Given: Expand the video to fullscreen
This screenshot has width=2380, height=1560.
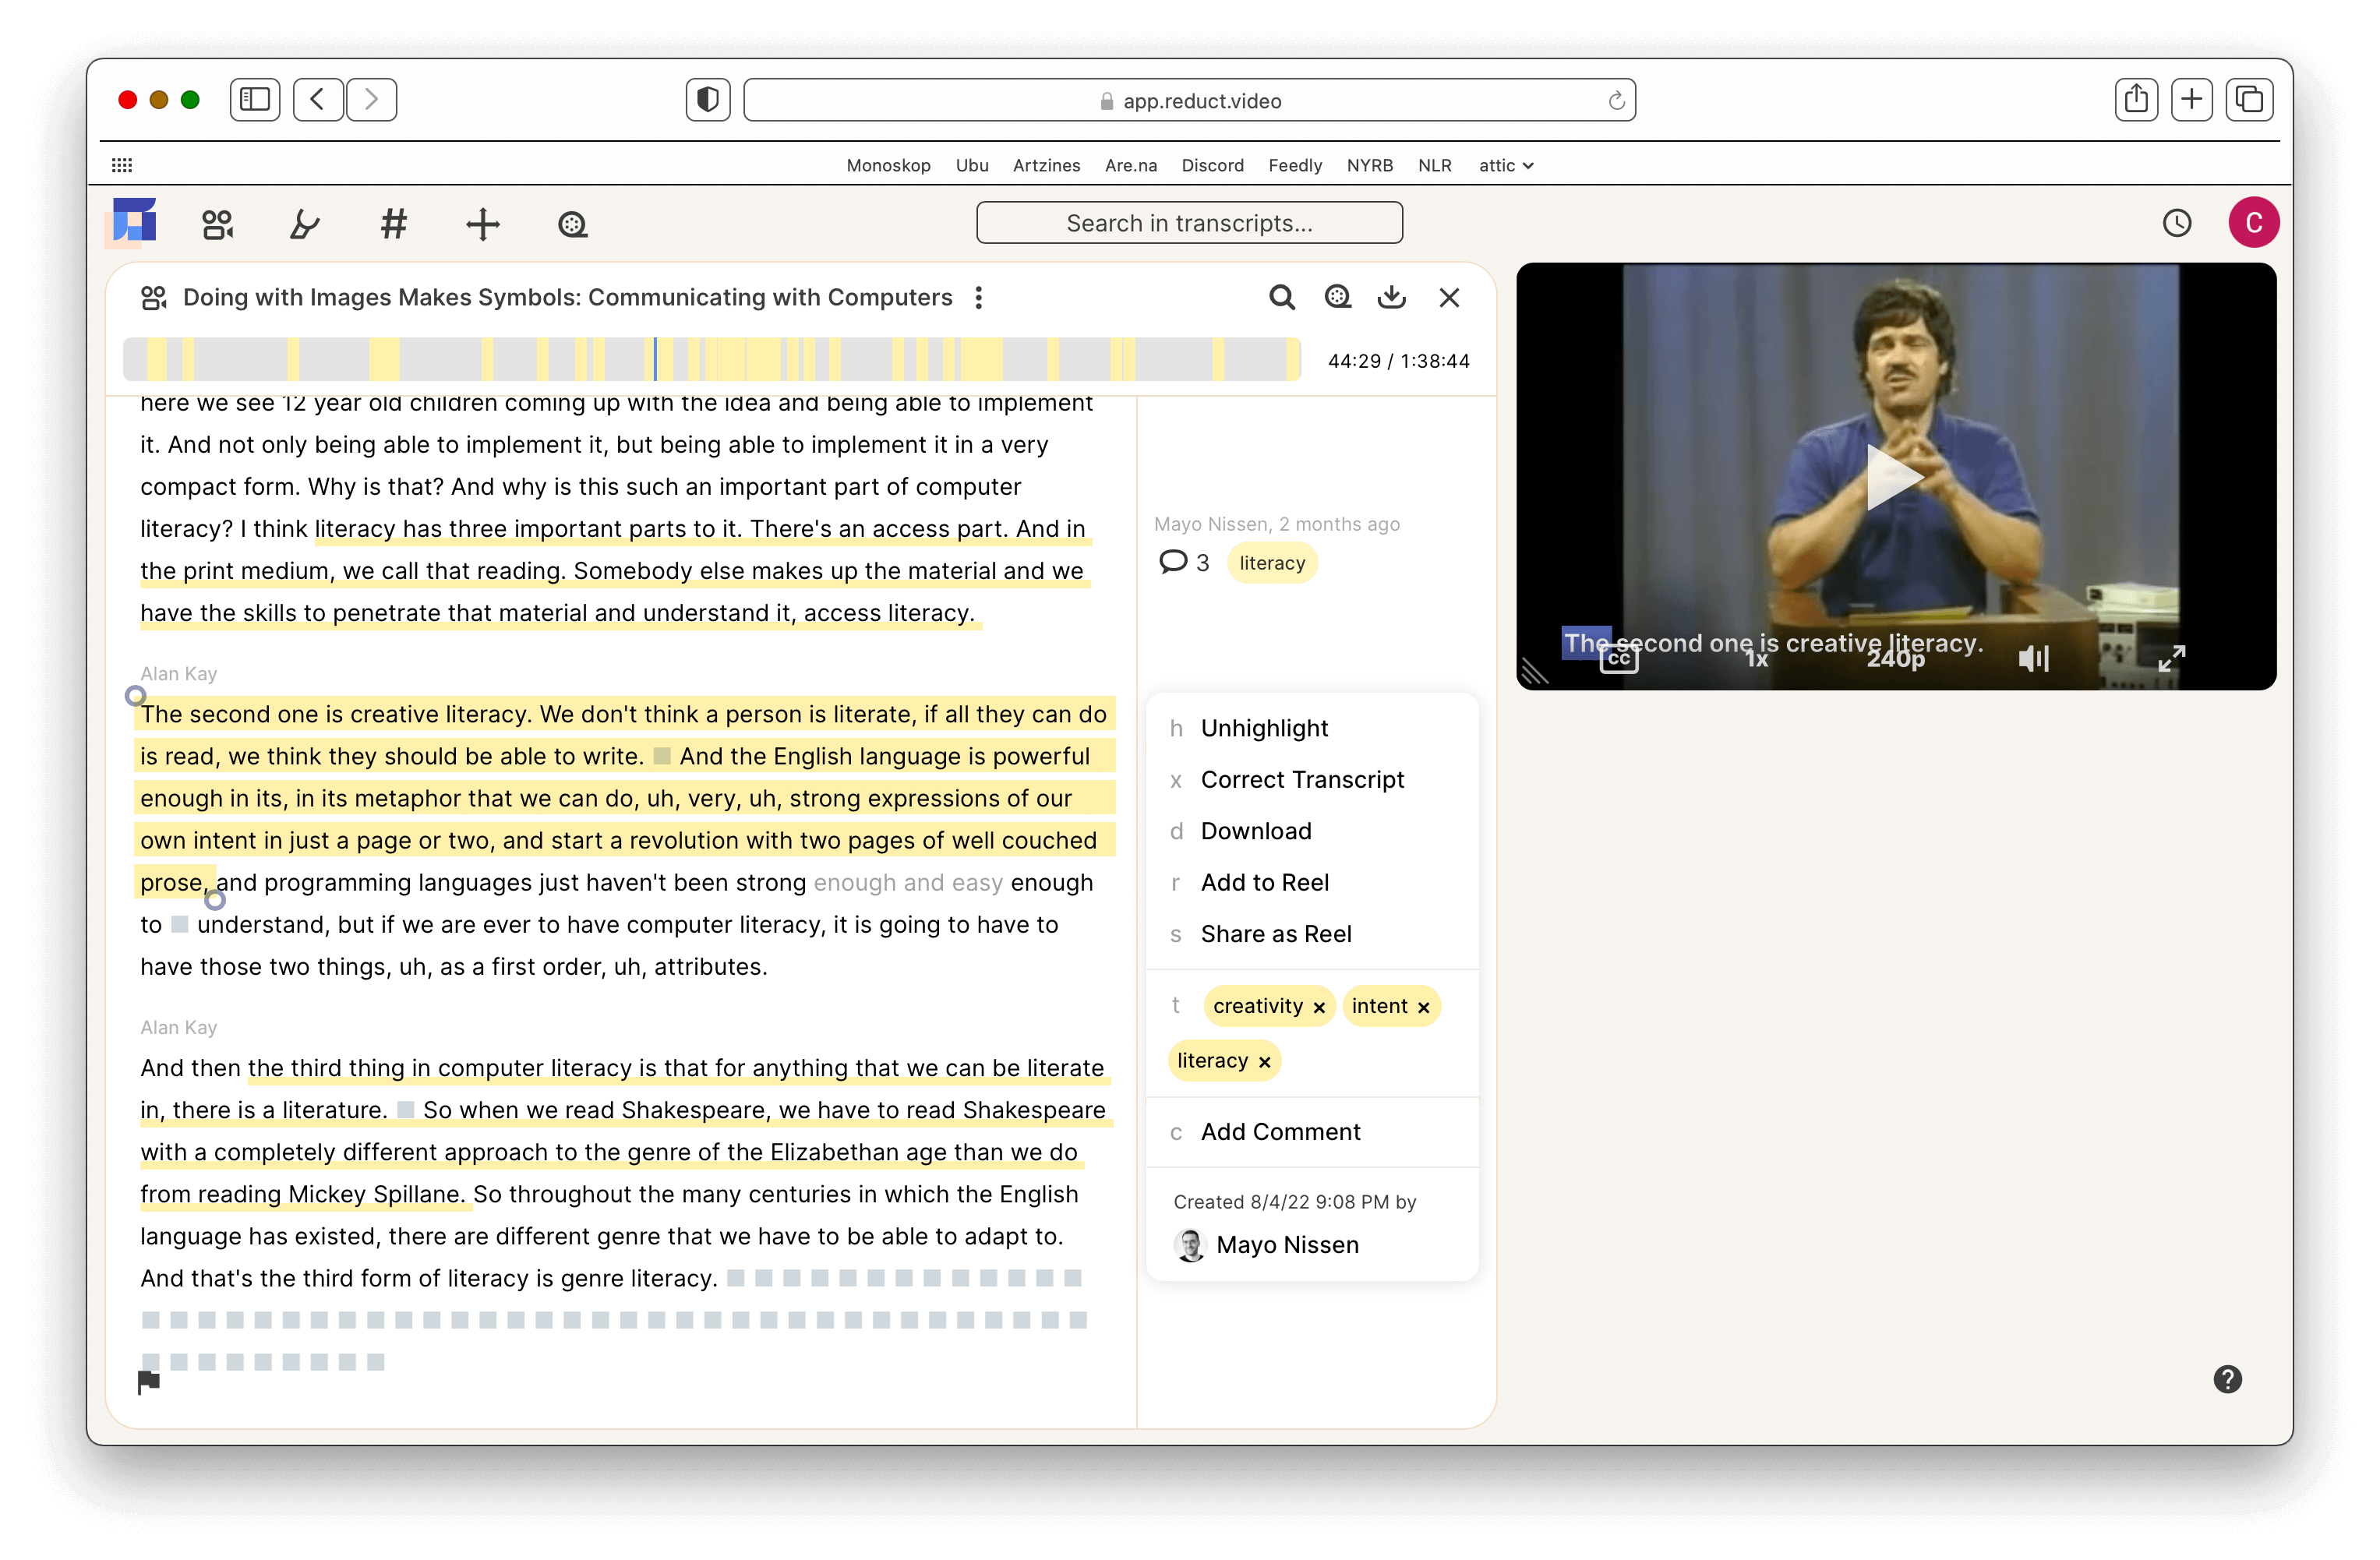Looking at the screenshot, I should coord(2171,658).
